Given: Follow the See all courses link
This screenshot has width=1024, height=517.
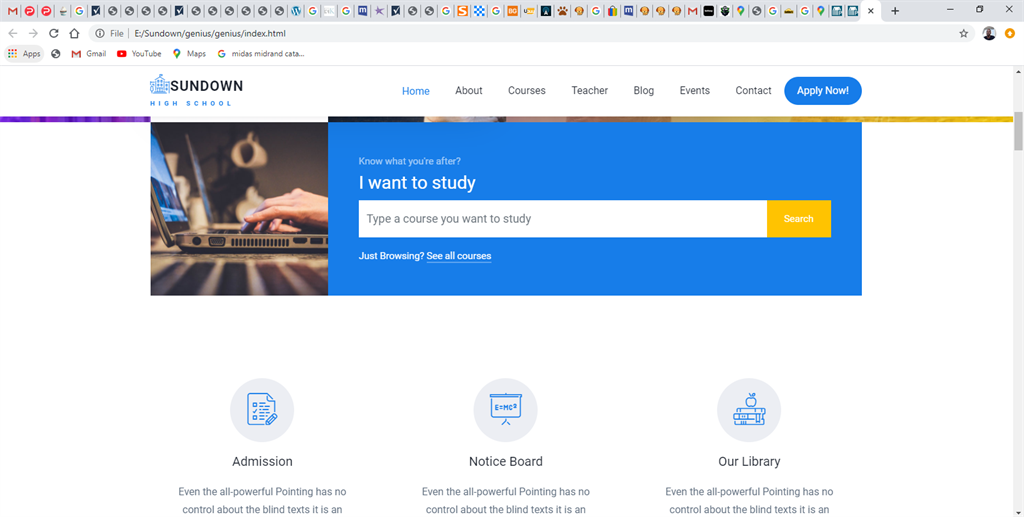Looking at the screenshot, I should pos(458,256).
